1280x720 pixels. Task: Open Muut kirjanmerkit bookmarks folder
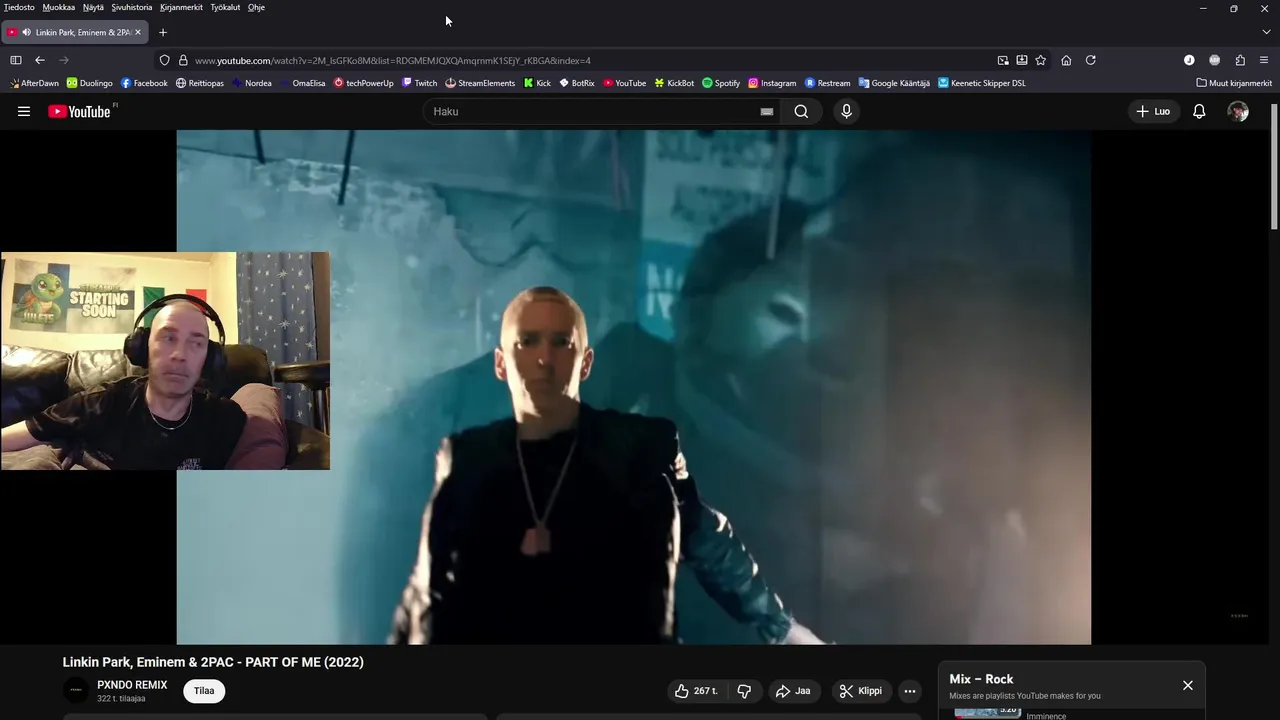(x=1234, y=83)
